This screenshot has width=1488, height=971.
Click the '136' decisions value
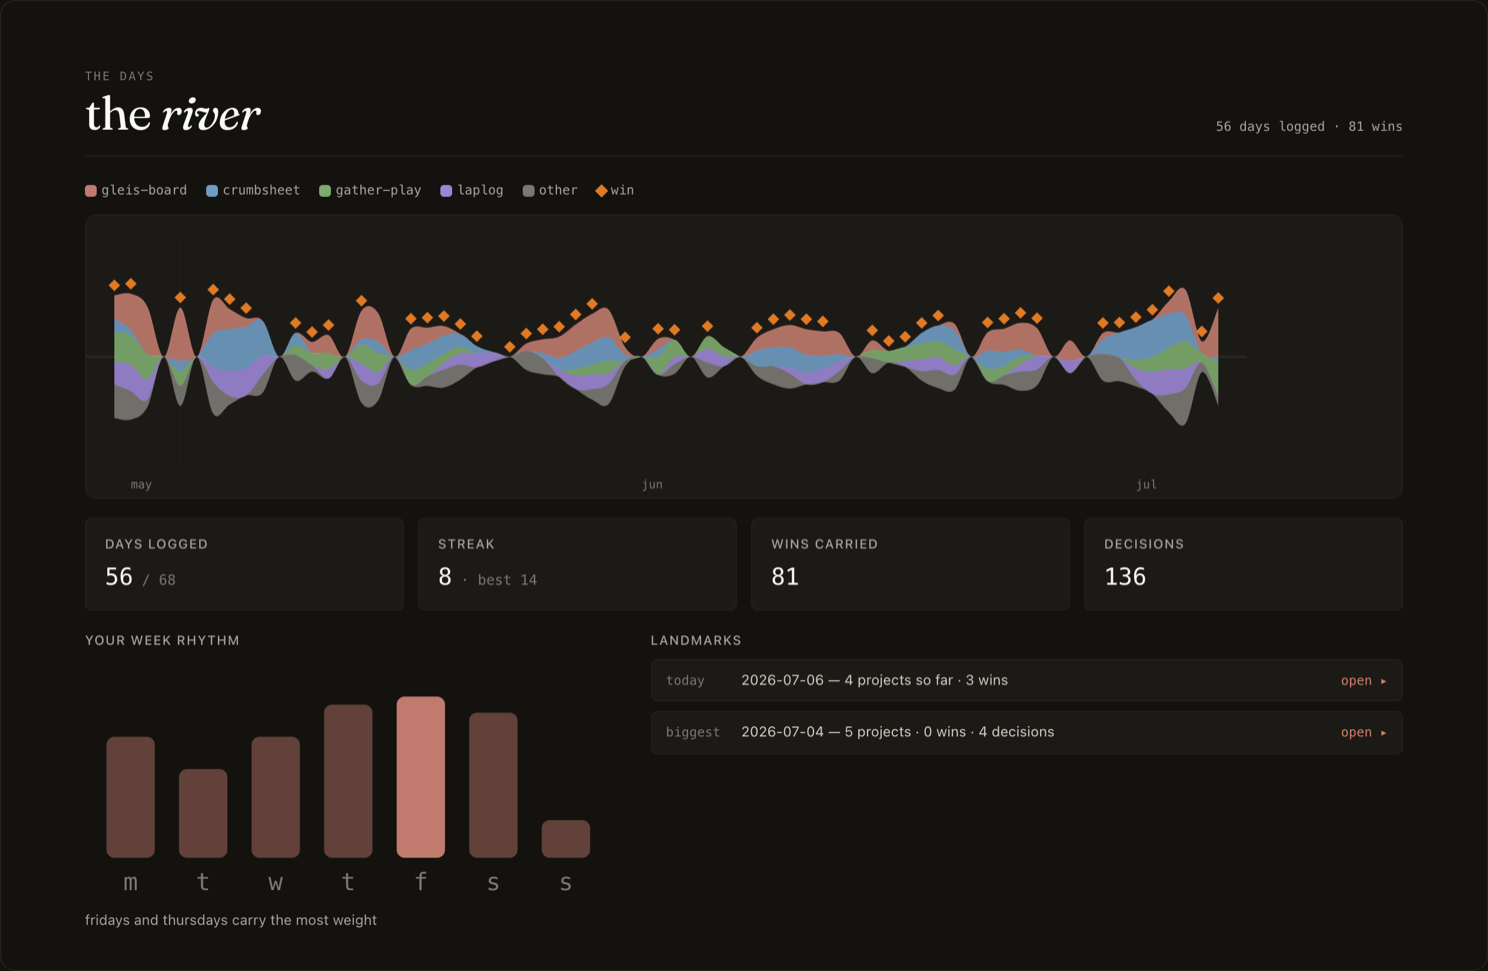coord(1125,577)
